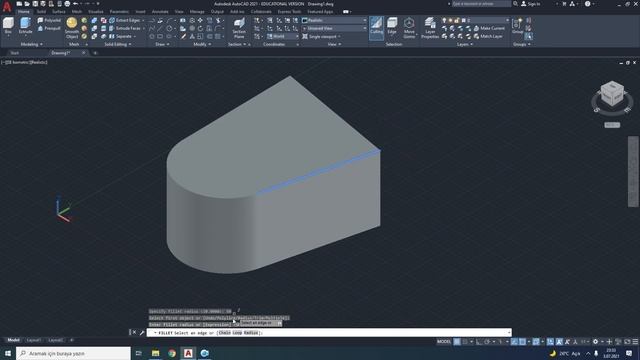Click Extrude Faces in Solid Editing
This screenshot has width=640, height=360.
click(x=124, y=28)
